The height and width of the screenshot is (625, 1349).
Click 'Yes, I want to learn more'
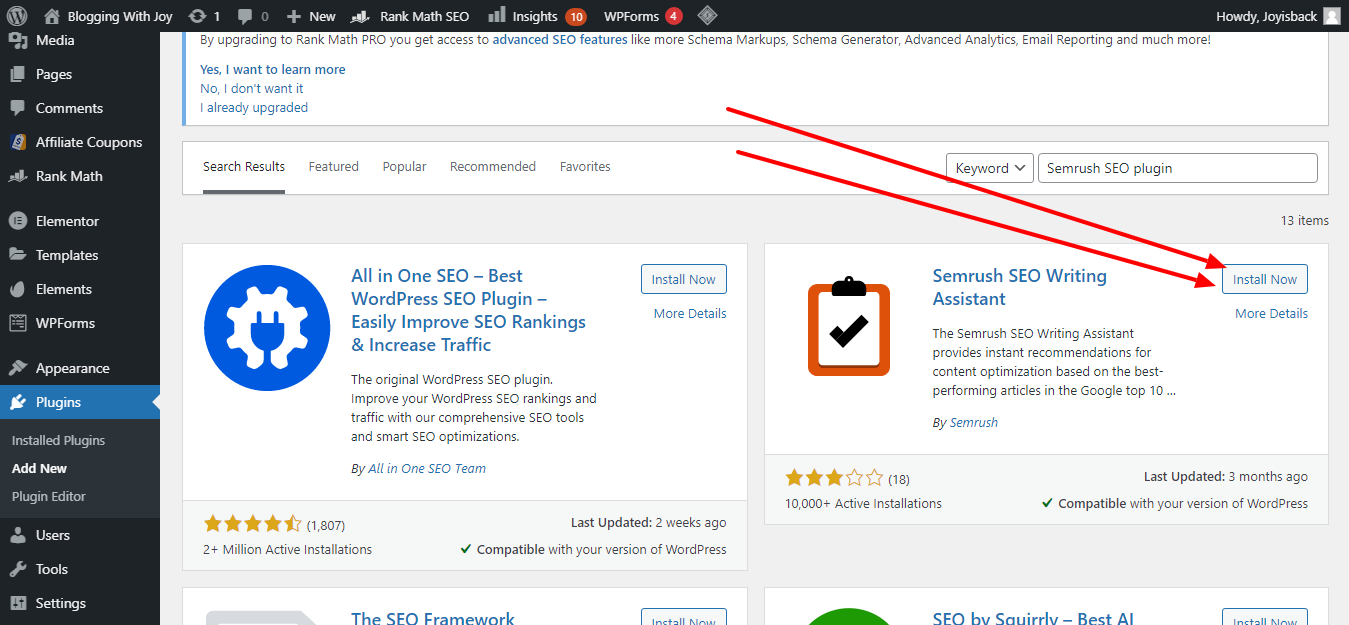(x=272, y=69)
